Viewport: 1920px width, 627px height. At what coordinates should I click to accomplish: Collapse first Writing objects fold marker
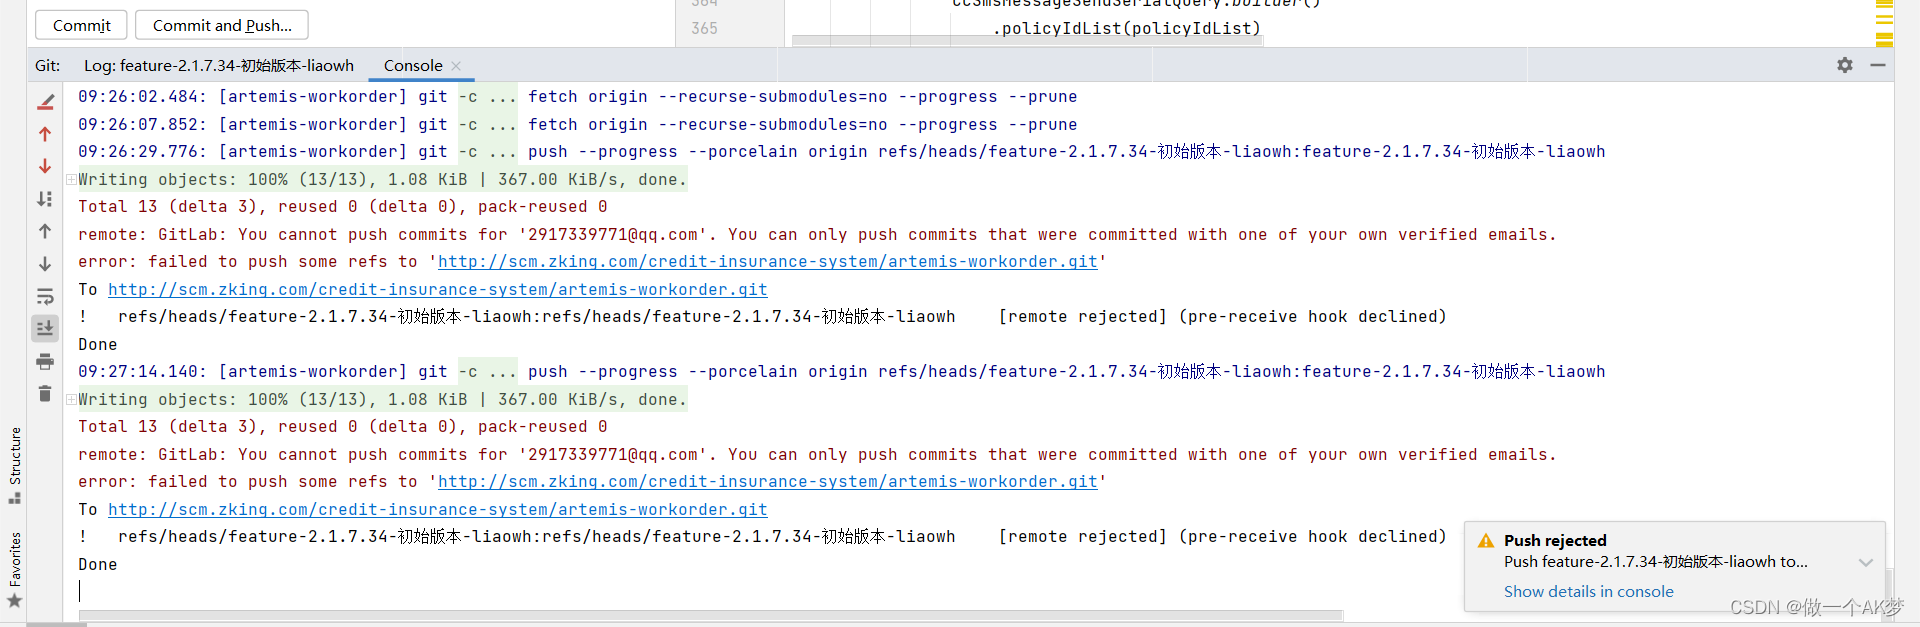71,180
